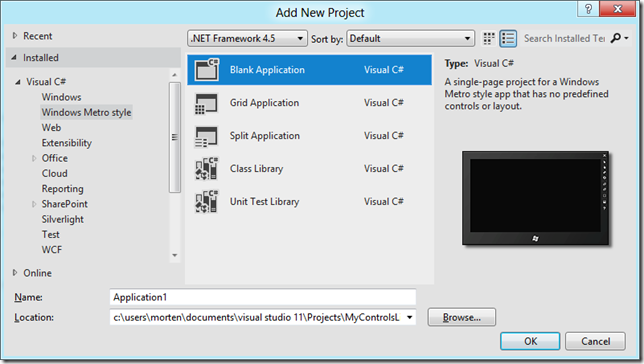Viewport: 644px width, 364px height.
Task: Click the Name field containing Application1
Action: click(263, 297)
